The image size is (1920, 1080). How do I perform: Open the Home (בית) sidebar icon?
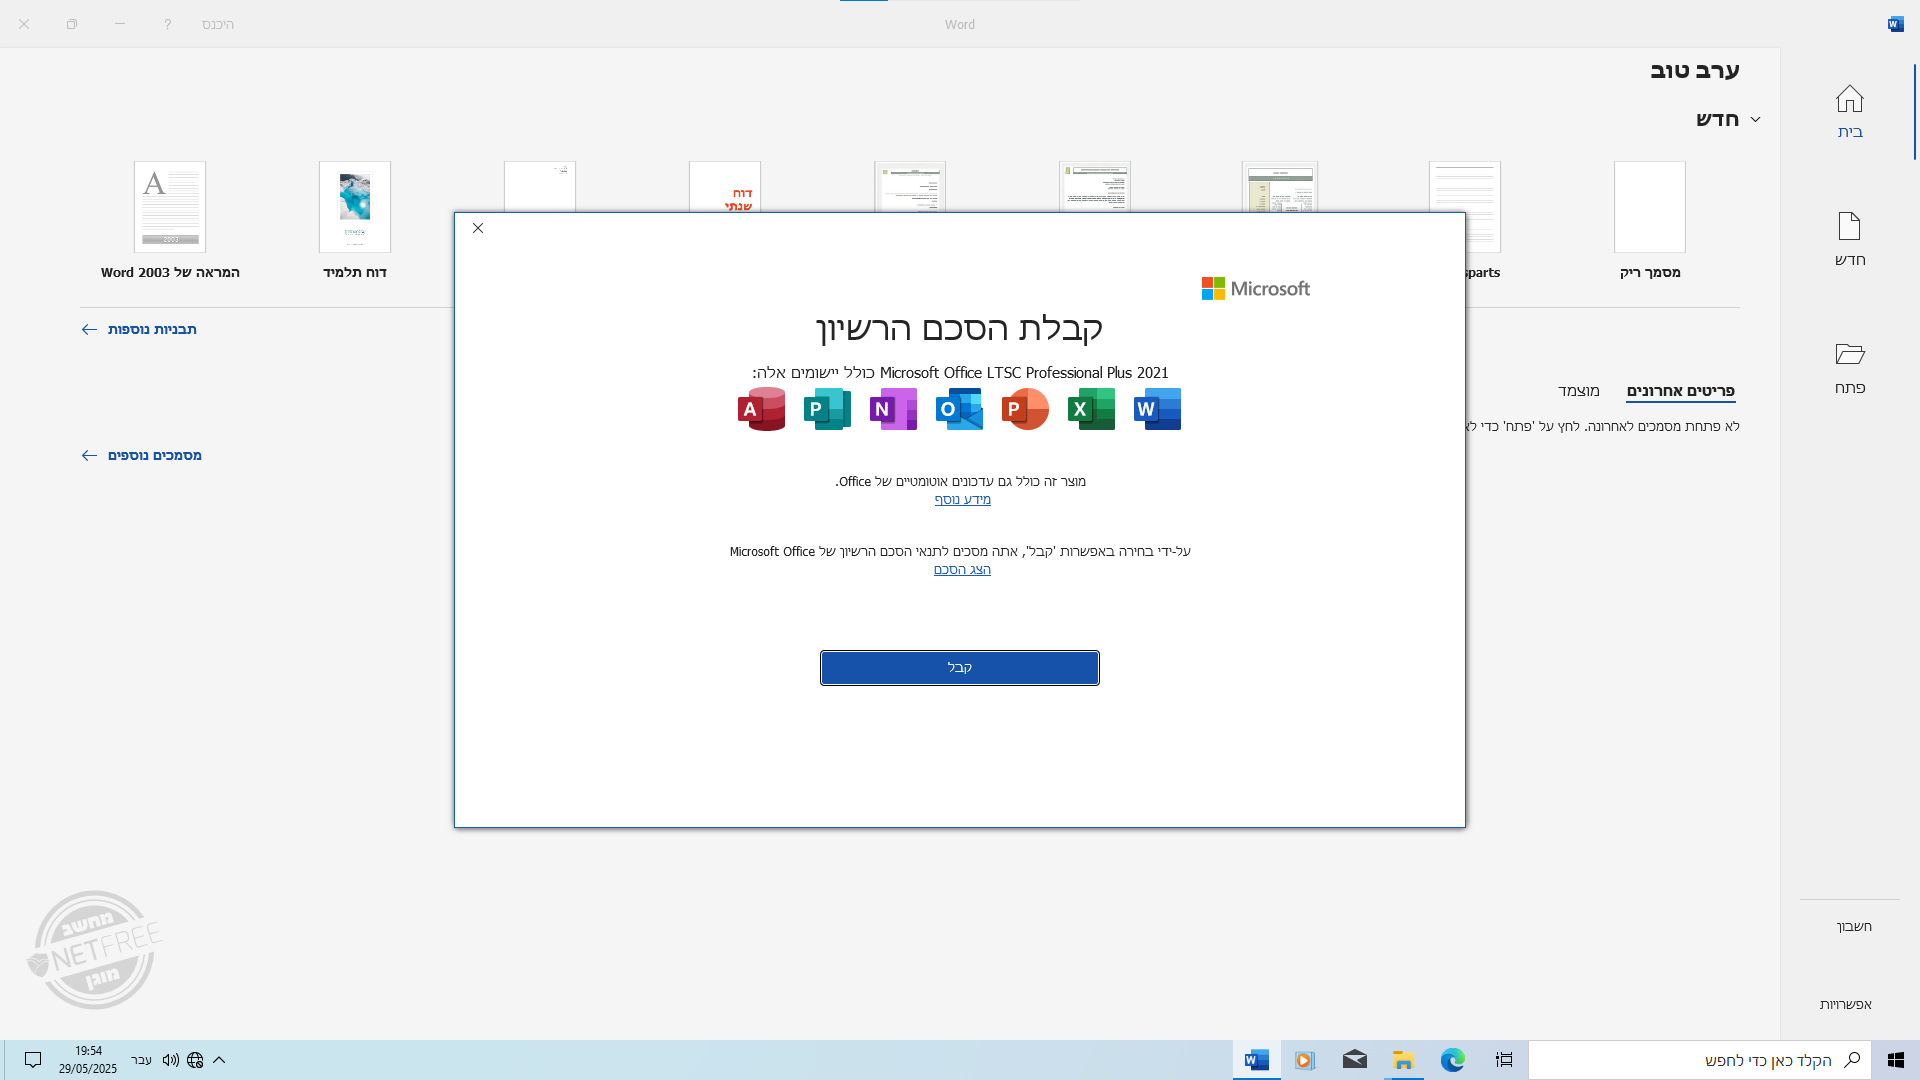coord(1849,111)
